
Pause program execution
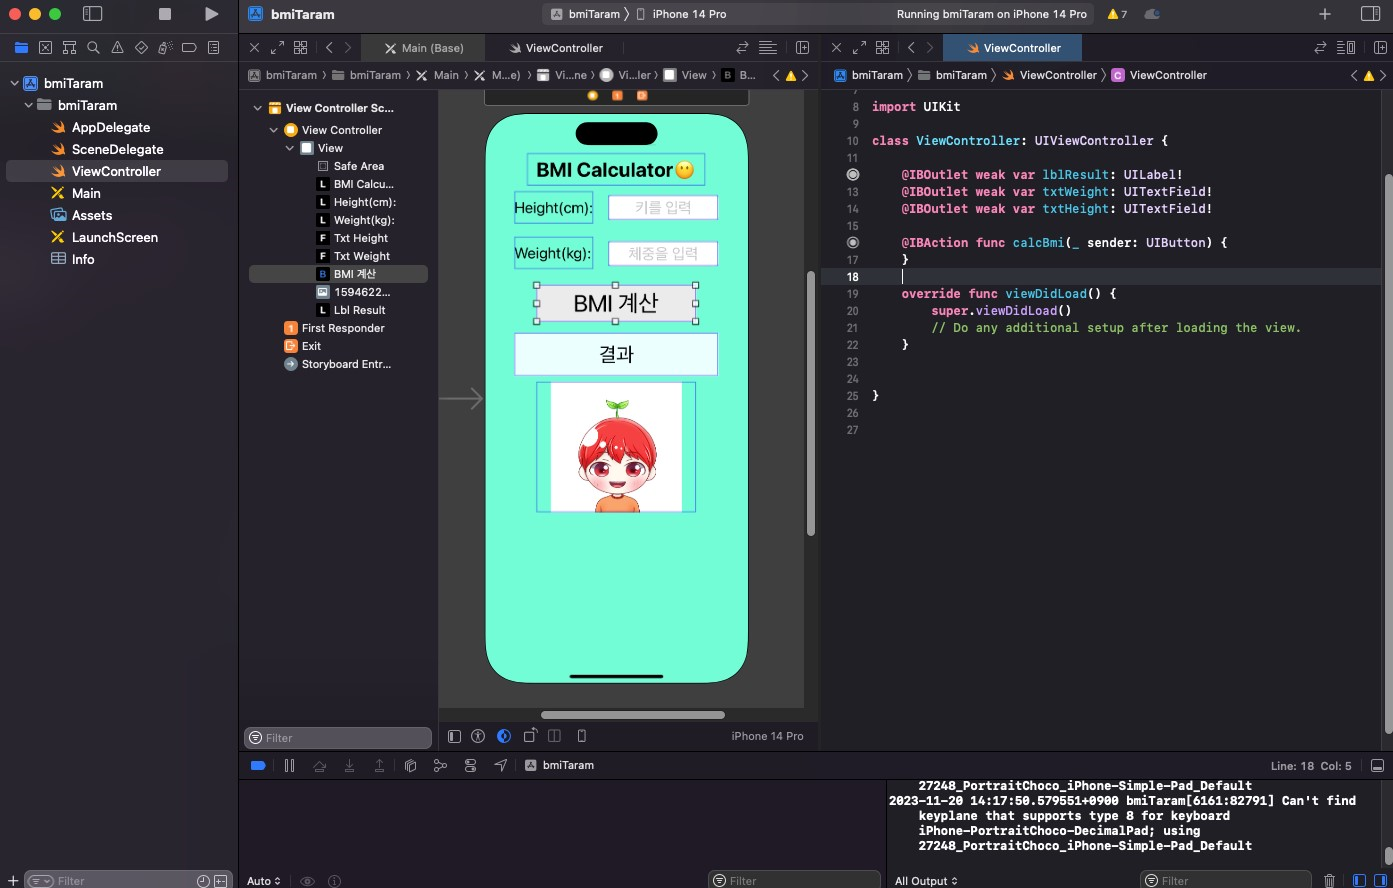coord(289,765)
